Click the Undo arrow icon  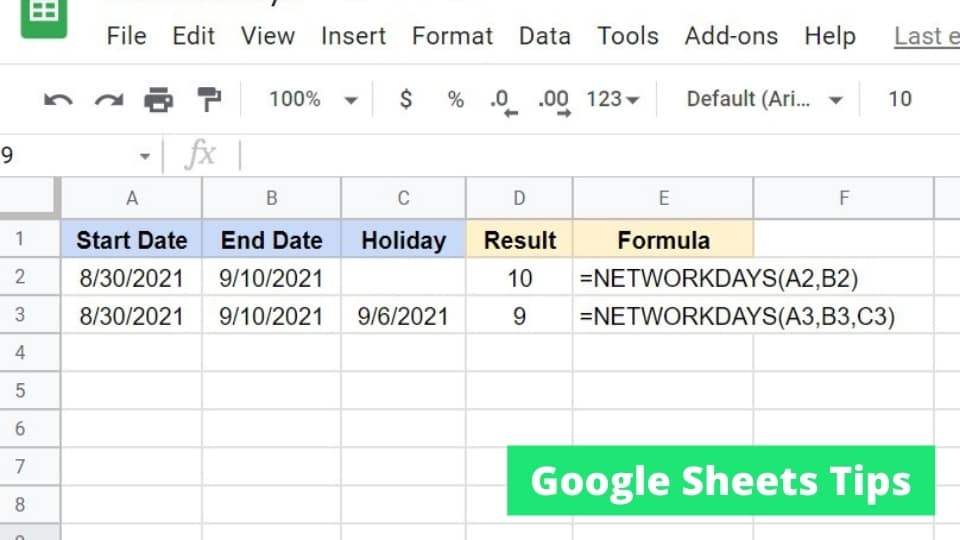58,100
